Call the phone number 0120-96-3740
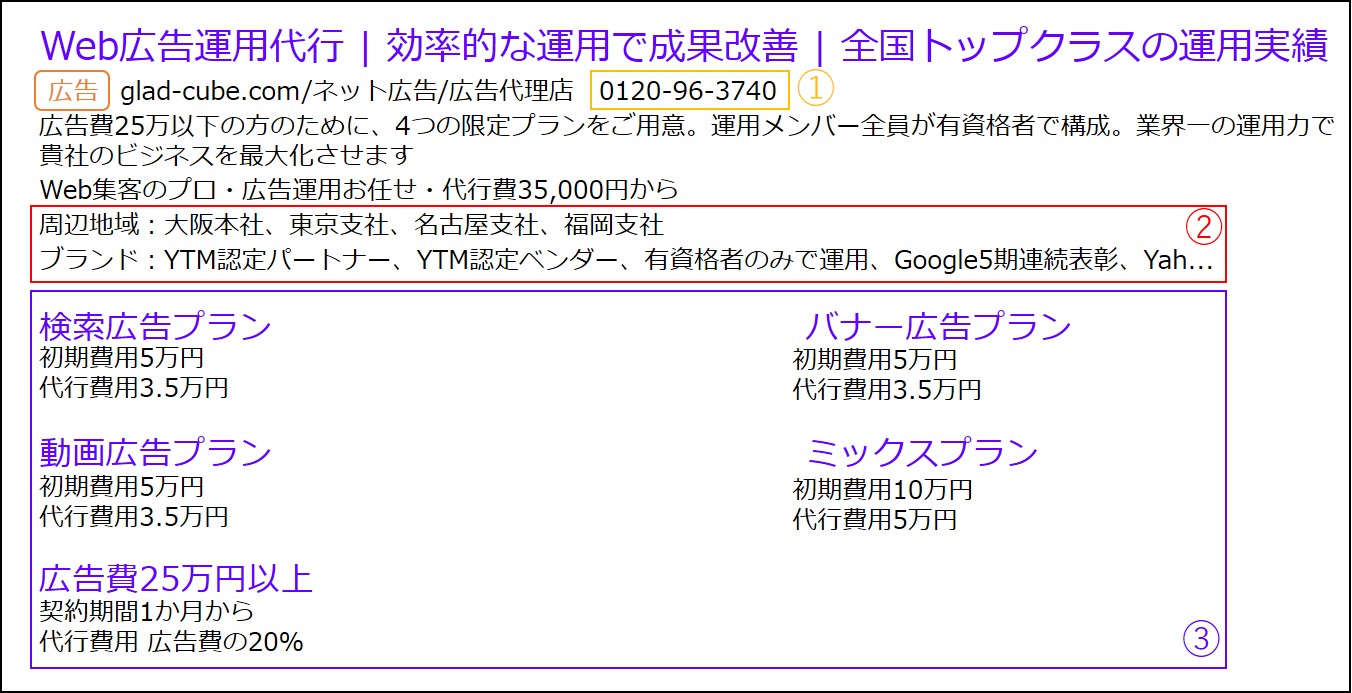The height and width of the screenshot is (693, 1352). pos(689,91)
